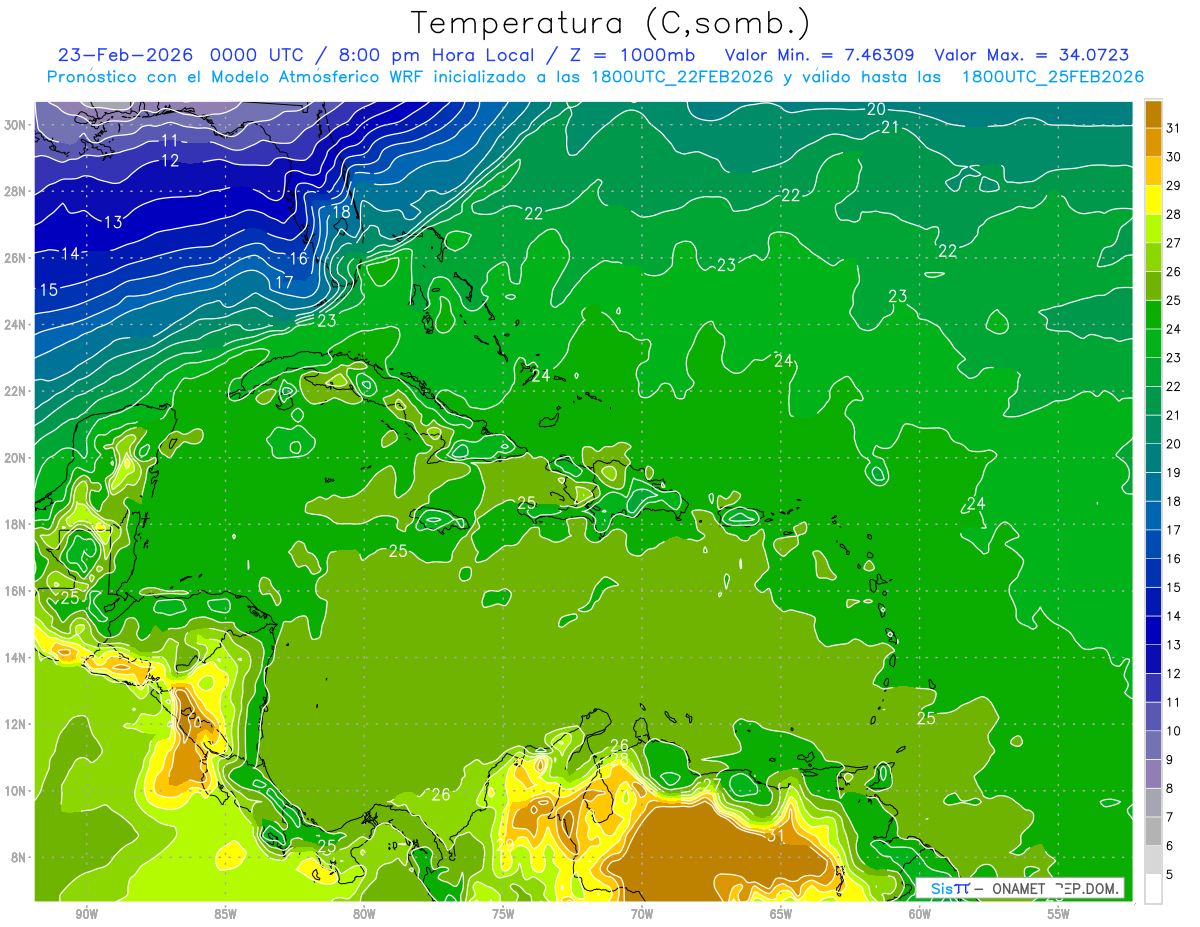Viewport: 1200px width, 927px height.
Task: Click the 14 contour label on the map
Action: [70, 254]
